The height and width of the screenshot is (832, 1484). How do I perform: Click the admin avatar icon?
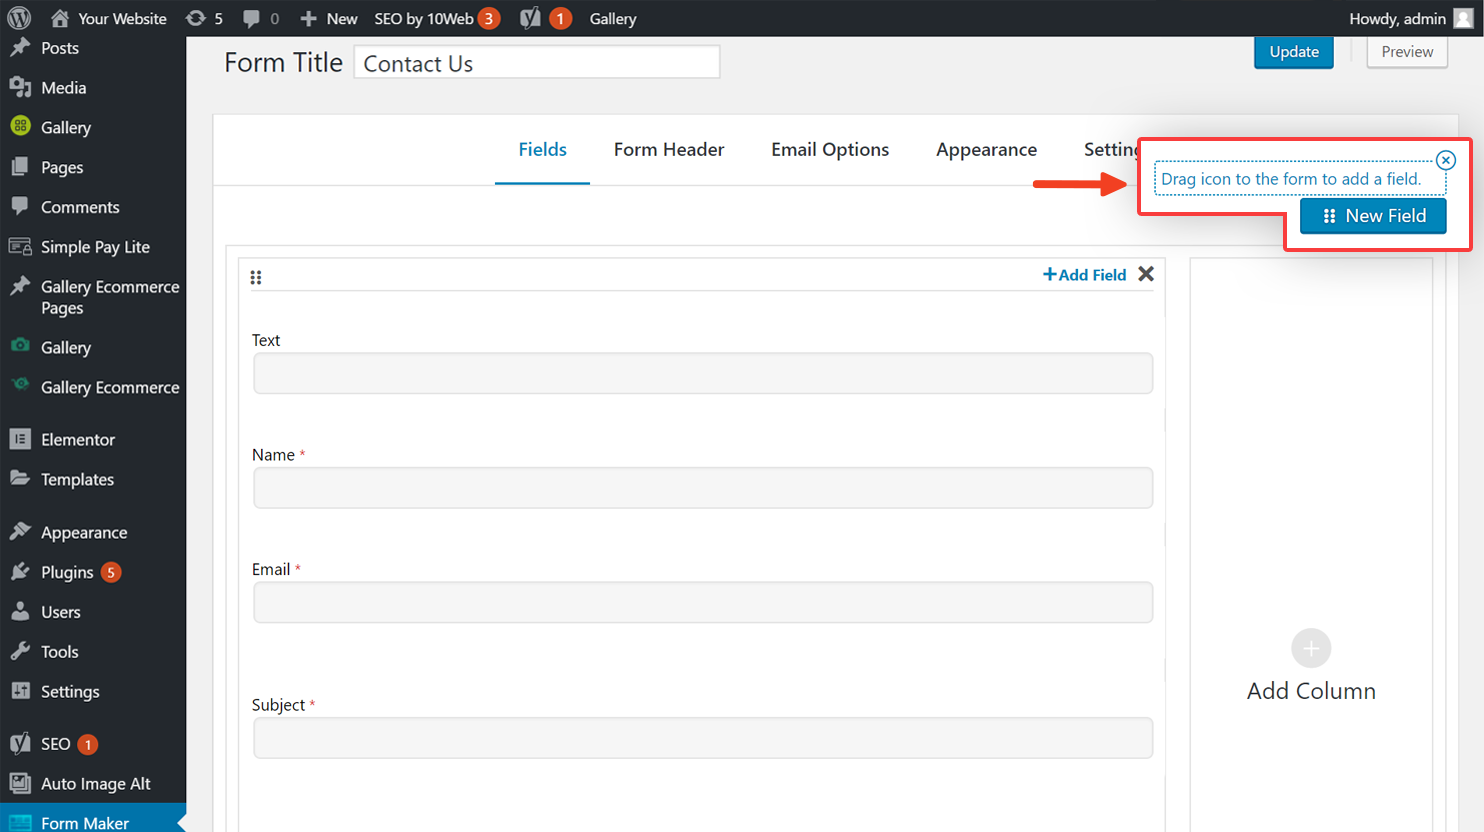[x=1463, y=18]
